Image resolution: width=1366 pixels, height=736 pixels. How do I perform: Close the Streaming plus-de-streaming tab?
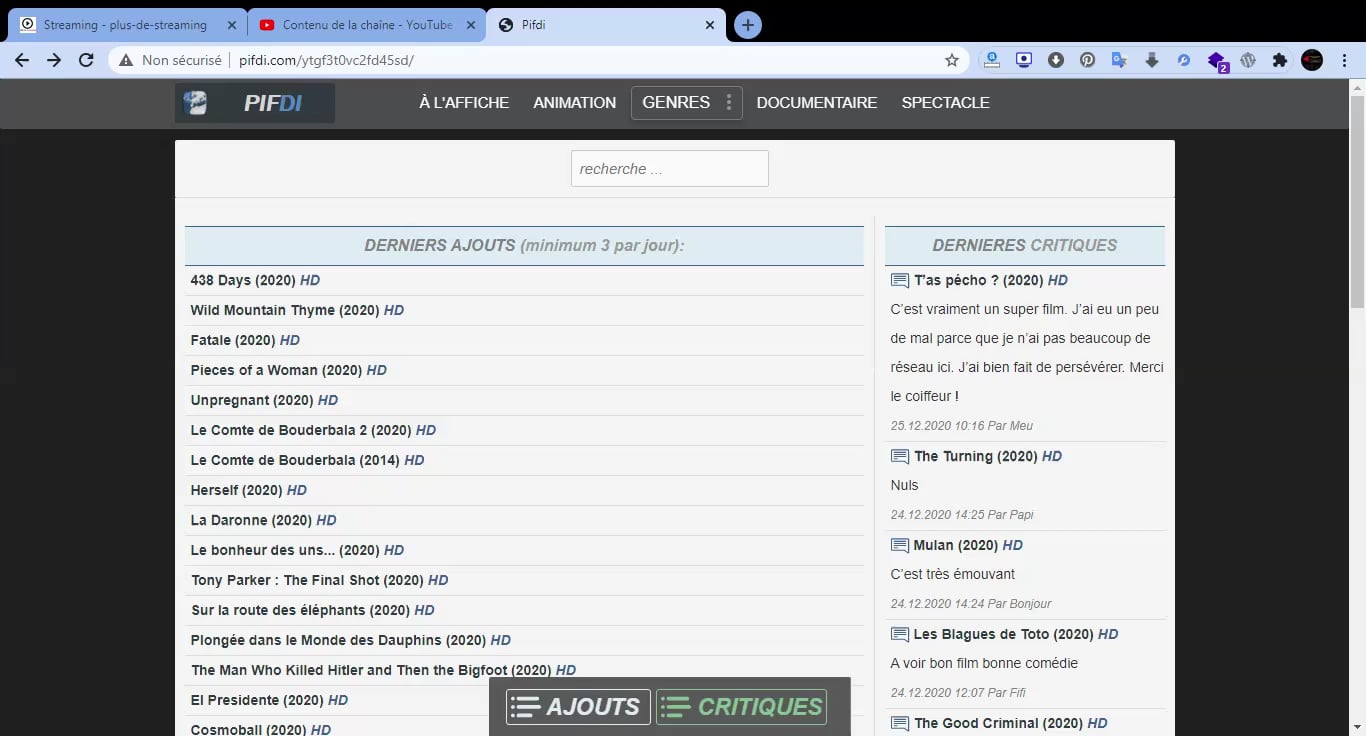coord(232,25)
